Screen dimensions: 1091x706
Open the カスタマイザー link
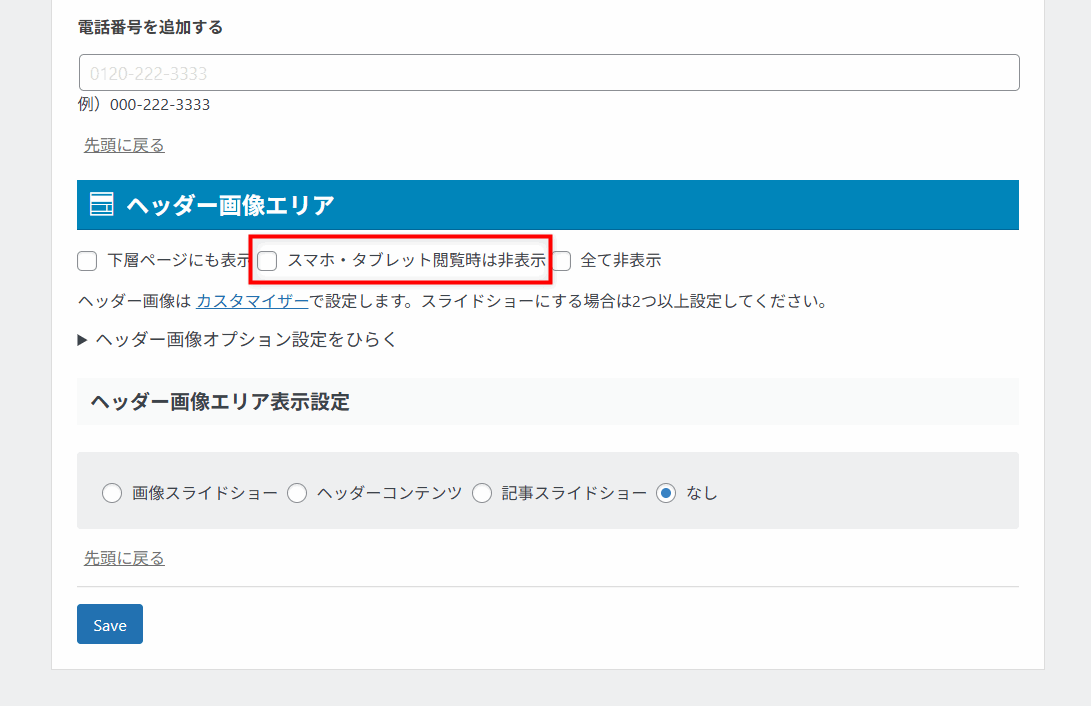252,300
